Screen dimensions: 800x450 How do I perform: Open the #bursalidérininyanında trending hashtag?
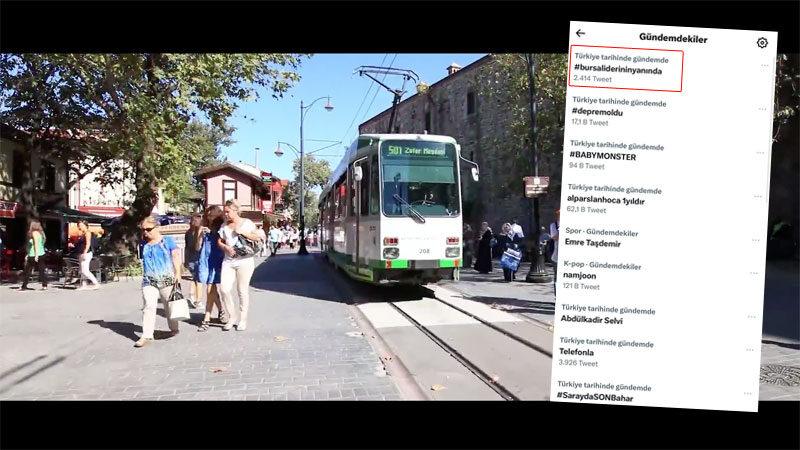[x=618, y=71]
